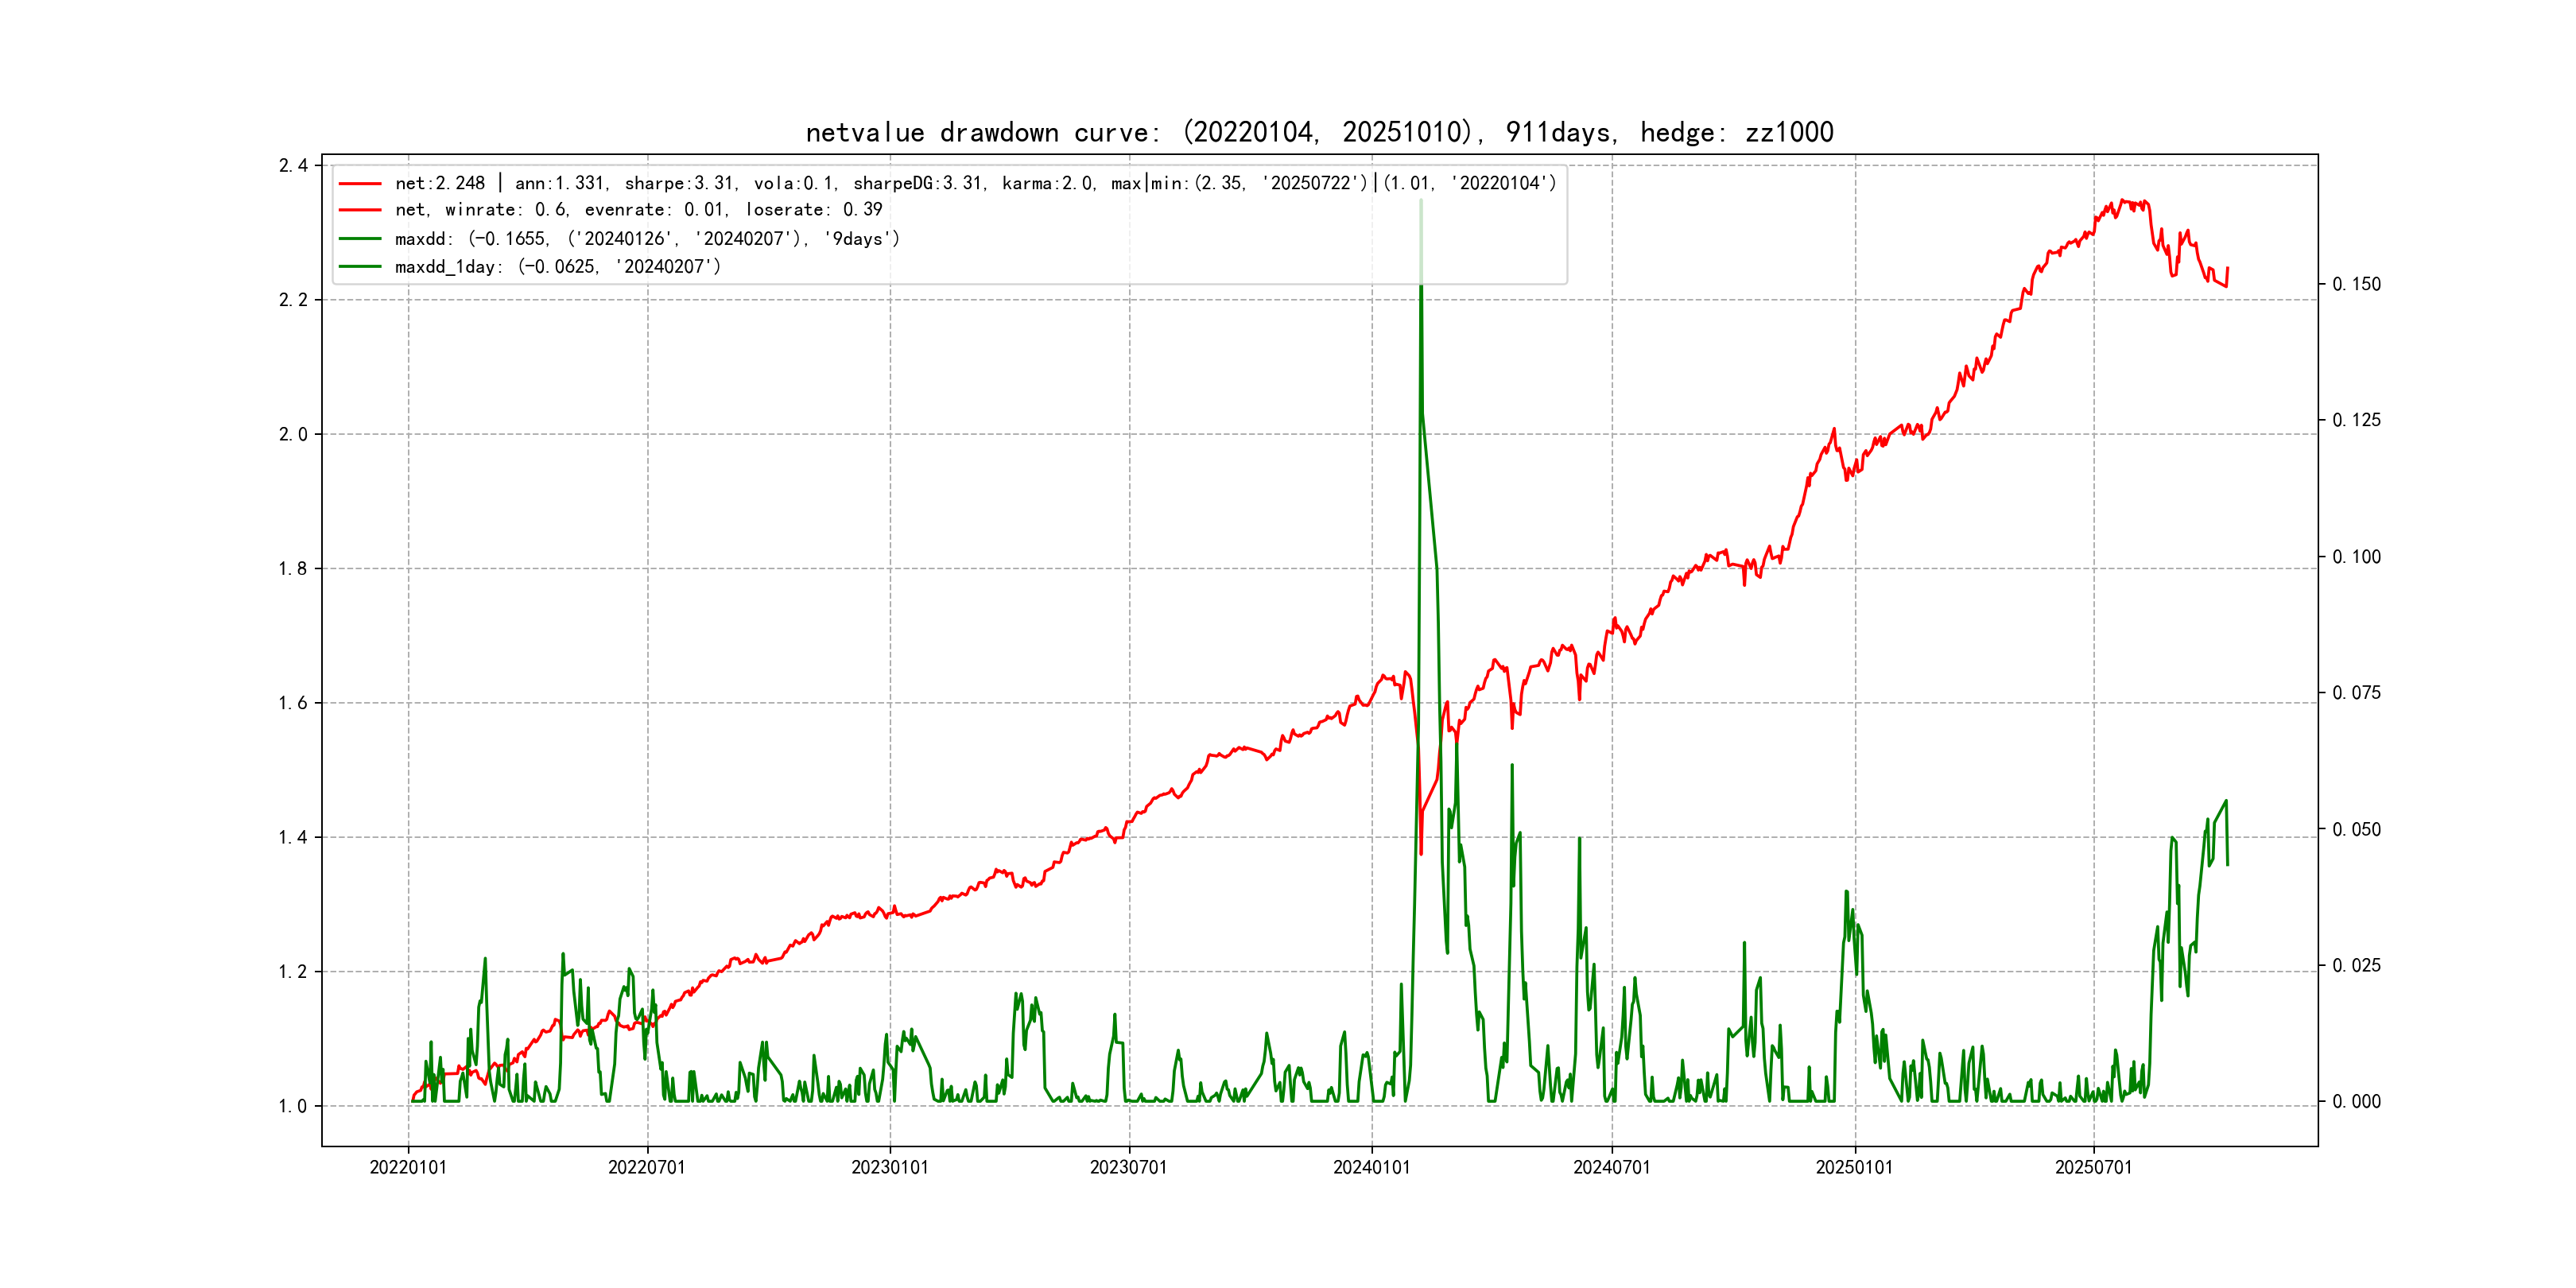
Task: Click the red swatch beside the winrate legend entry
Action: 360,210
